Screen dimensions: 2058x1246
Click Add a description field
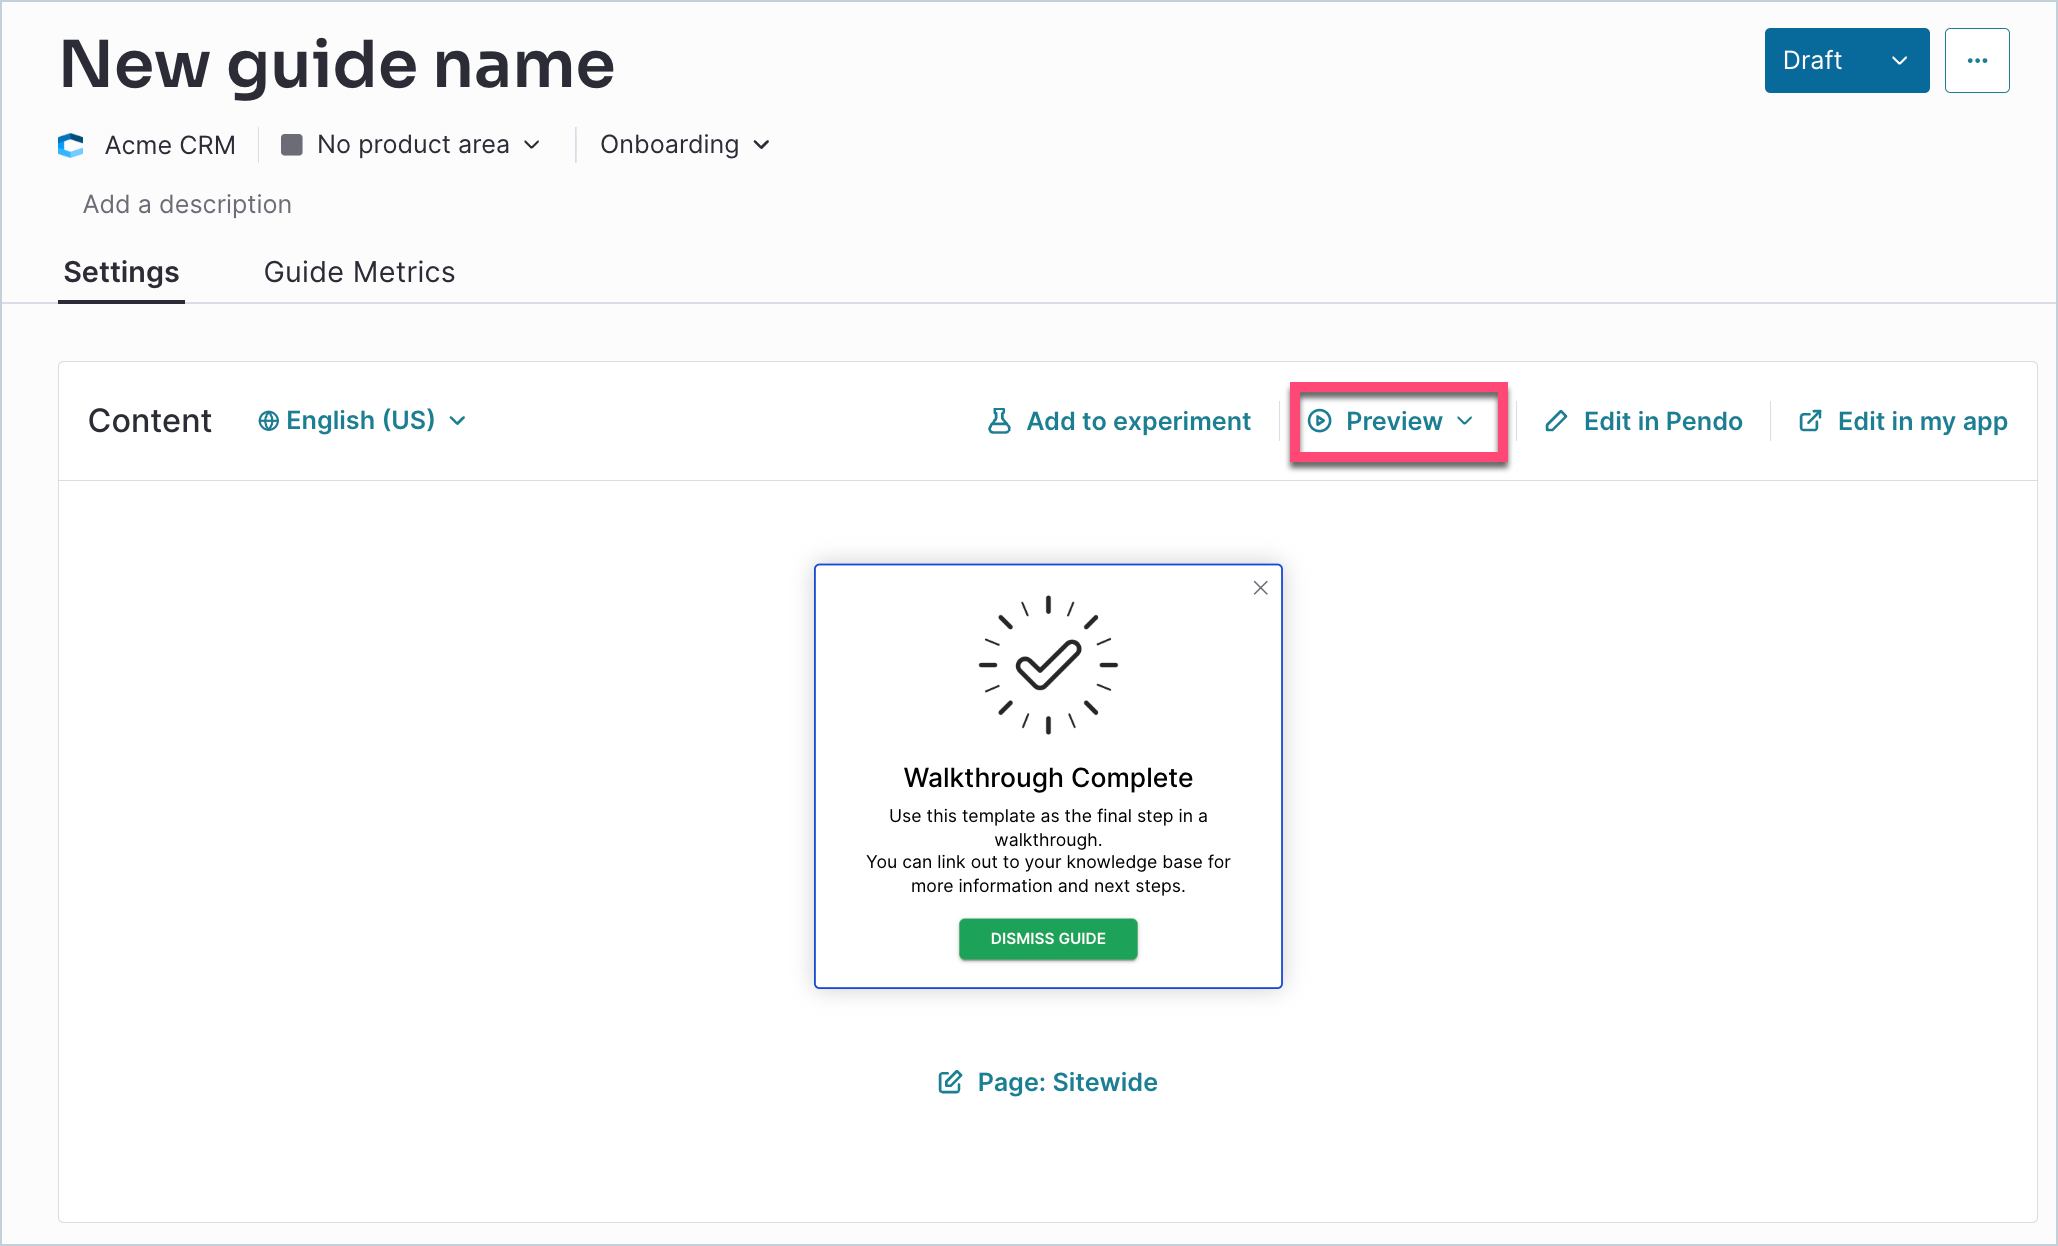click(187, 204)
